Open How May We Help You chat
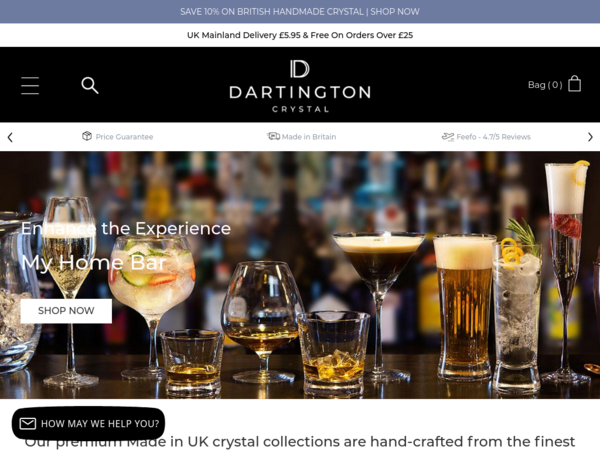The width and height of the screenshot is (600, 450). coord(88,423)
